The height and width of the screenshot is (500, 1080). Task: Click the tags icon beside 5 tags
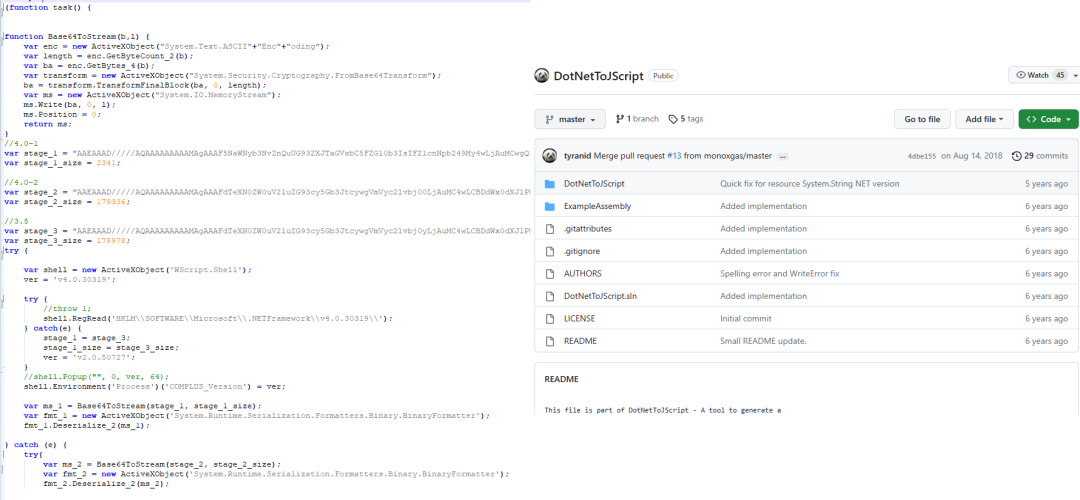pyautogui.click(x=673, y=119)
